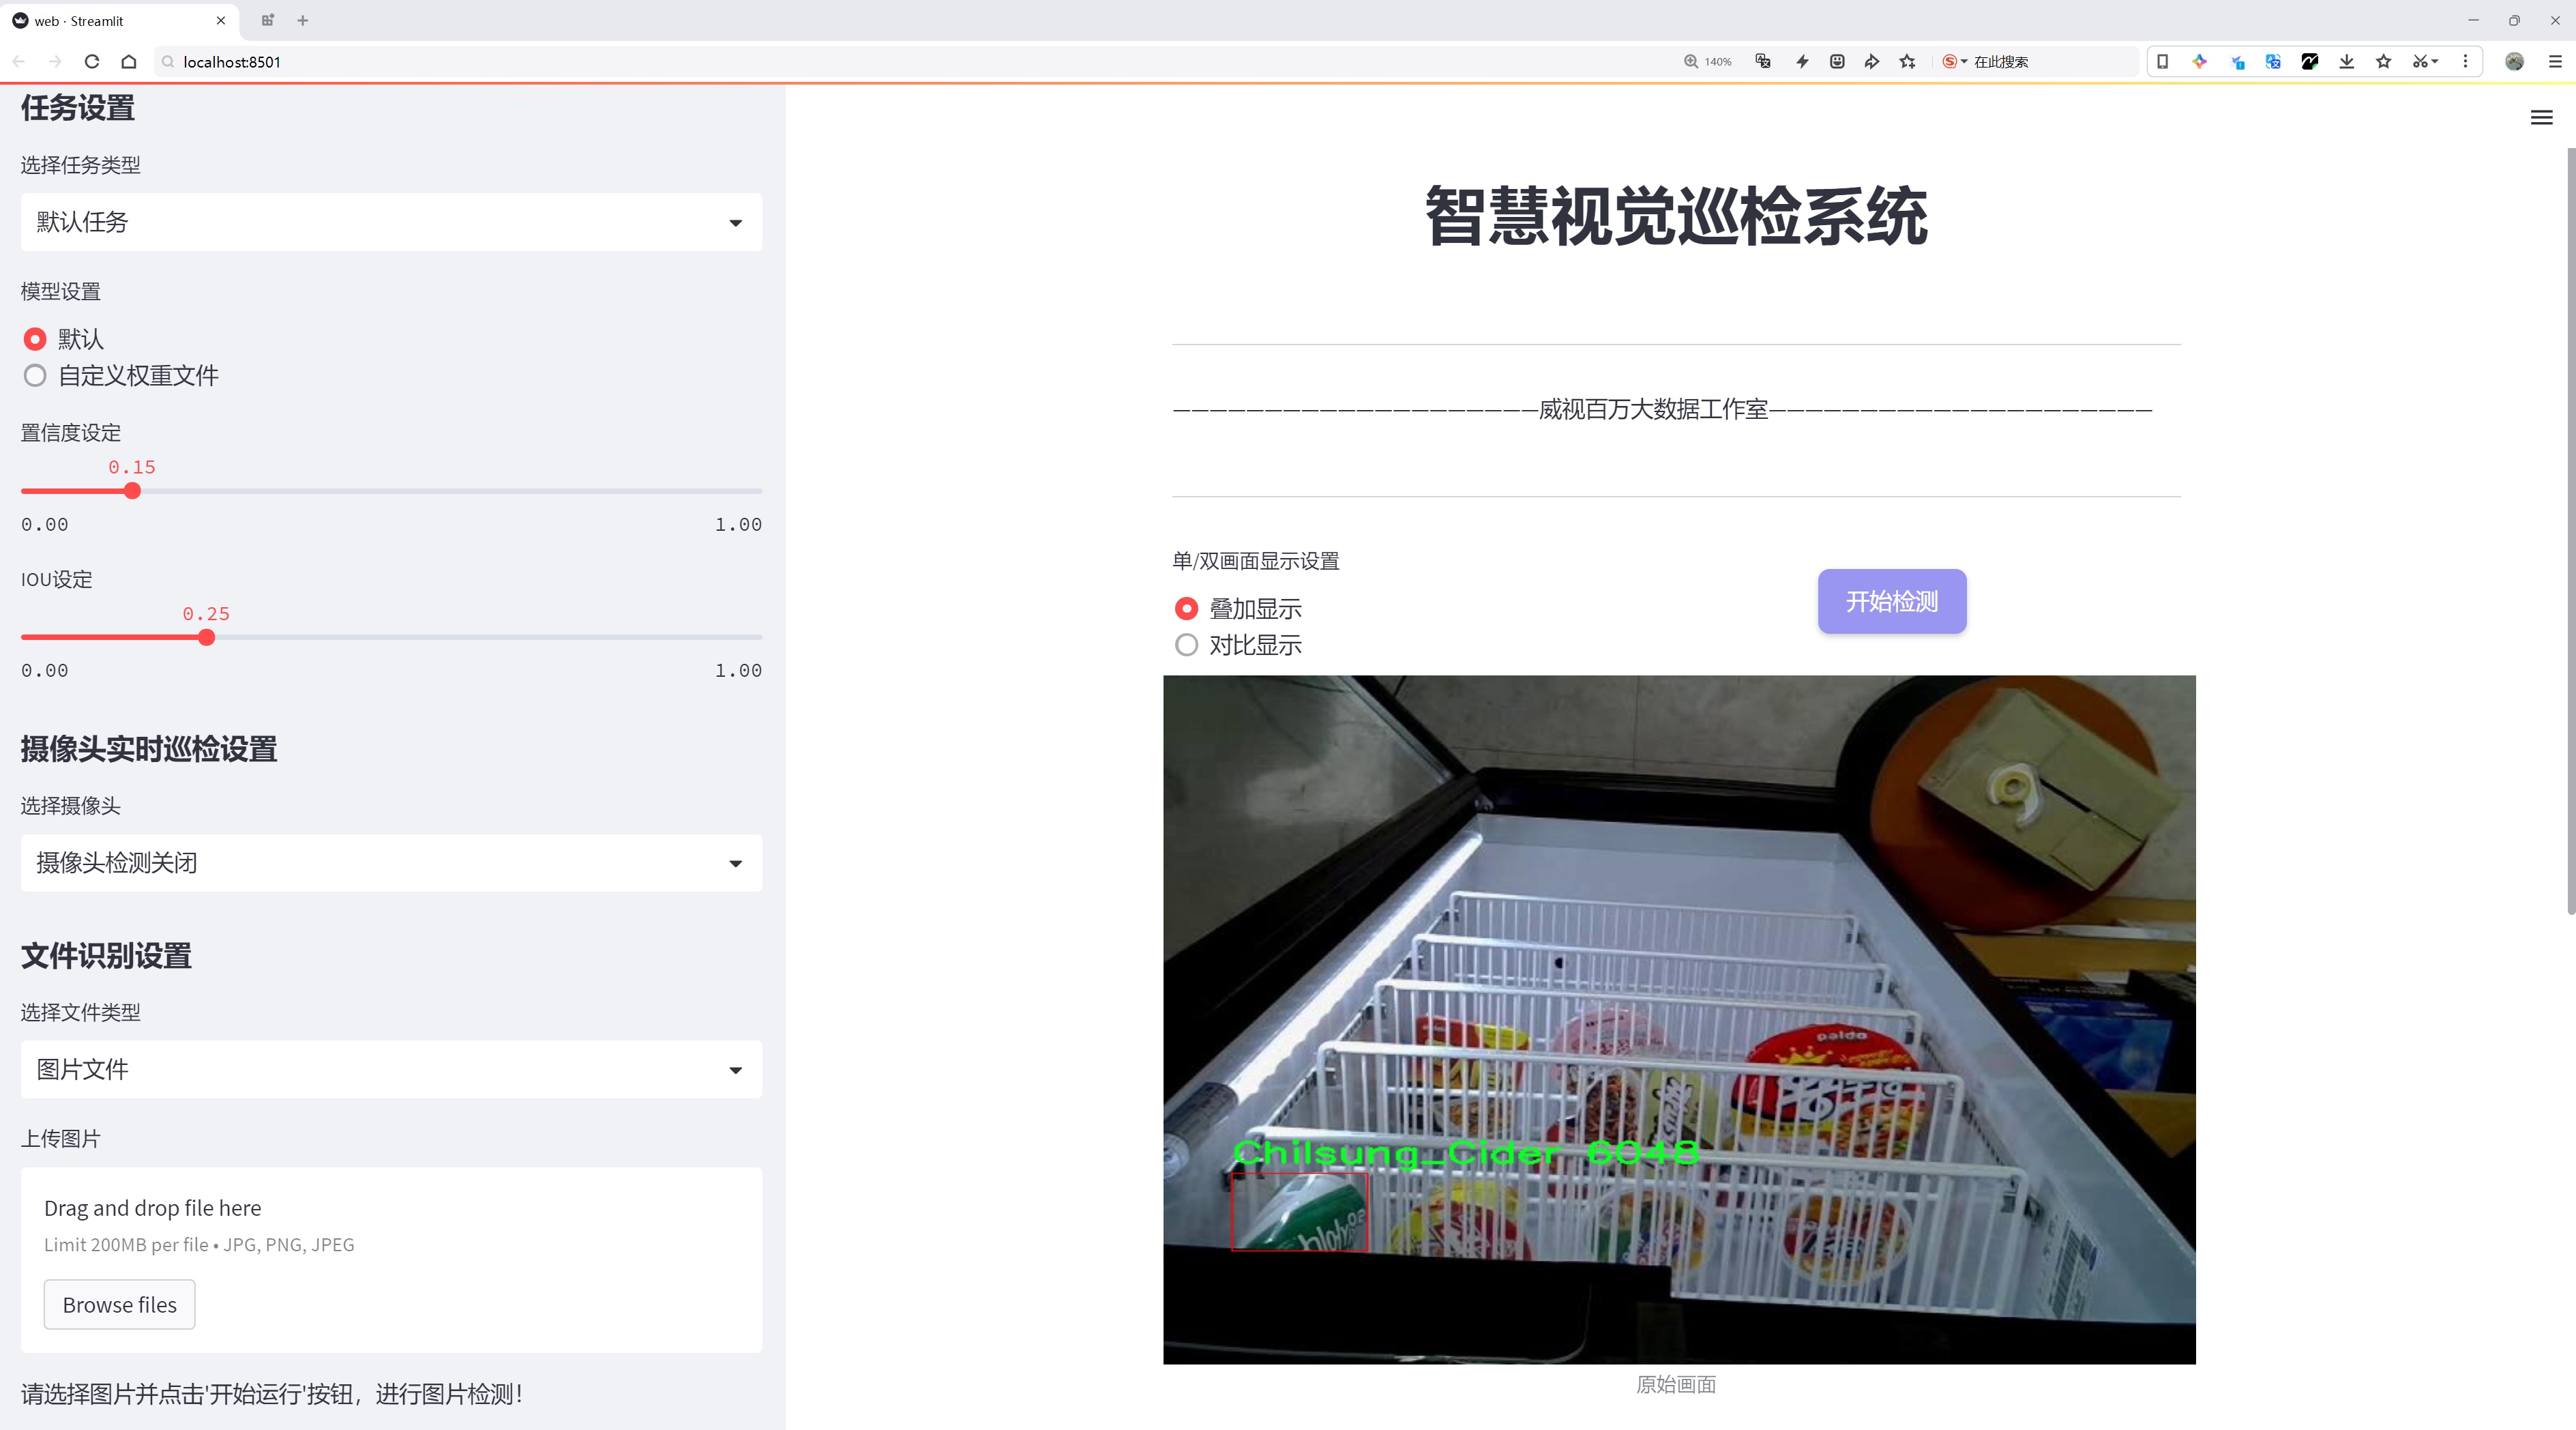Click the 开始检测 start detection button
This screenshot has width=2576, height=1430.
click(x=1892, y=601)
